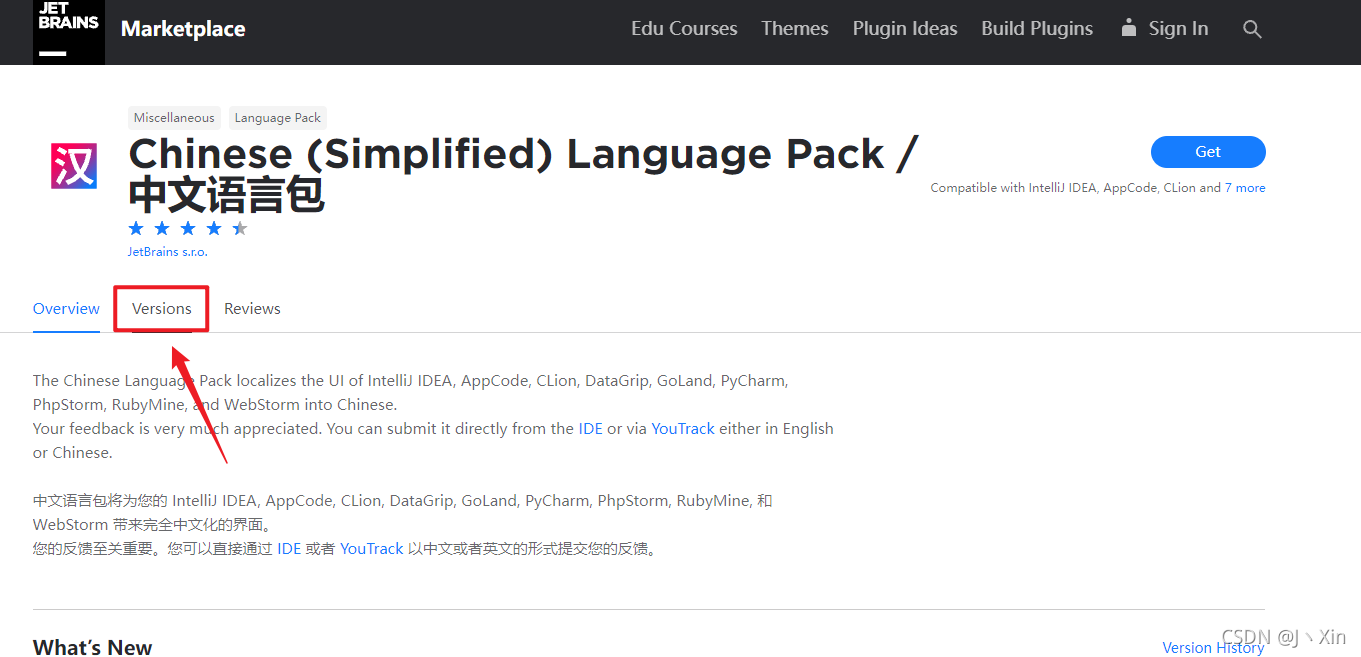Click the blue Get button
This screenshot has width=1361, height=657.
[x=1208, y=152]
